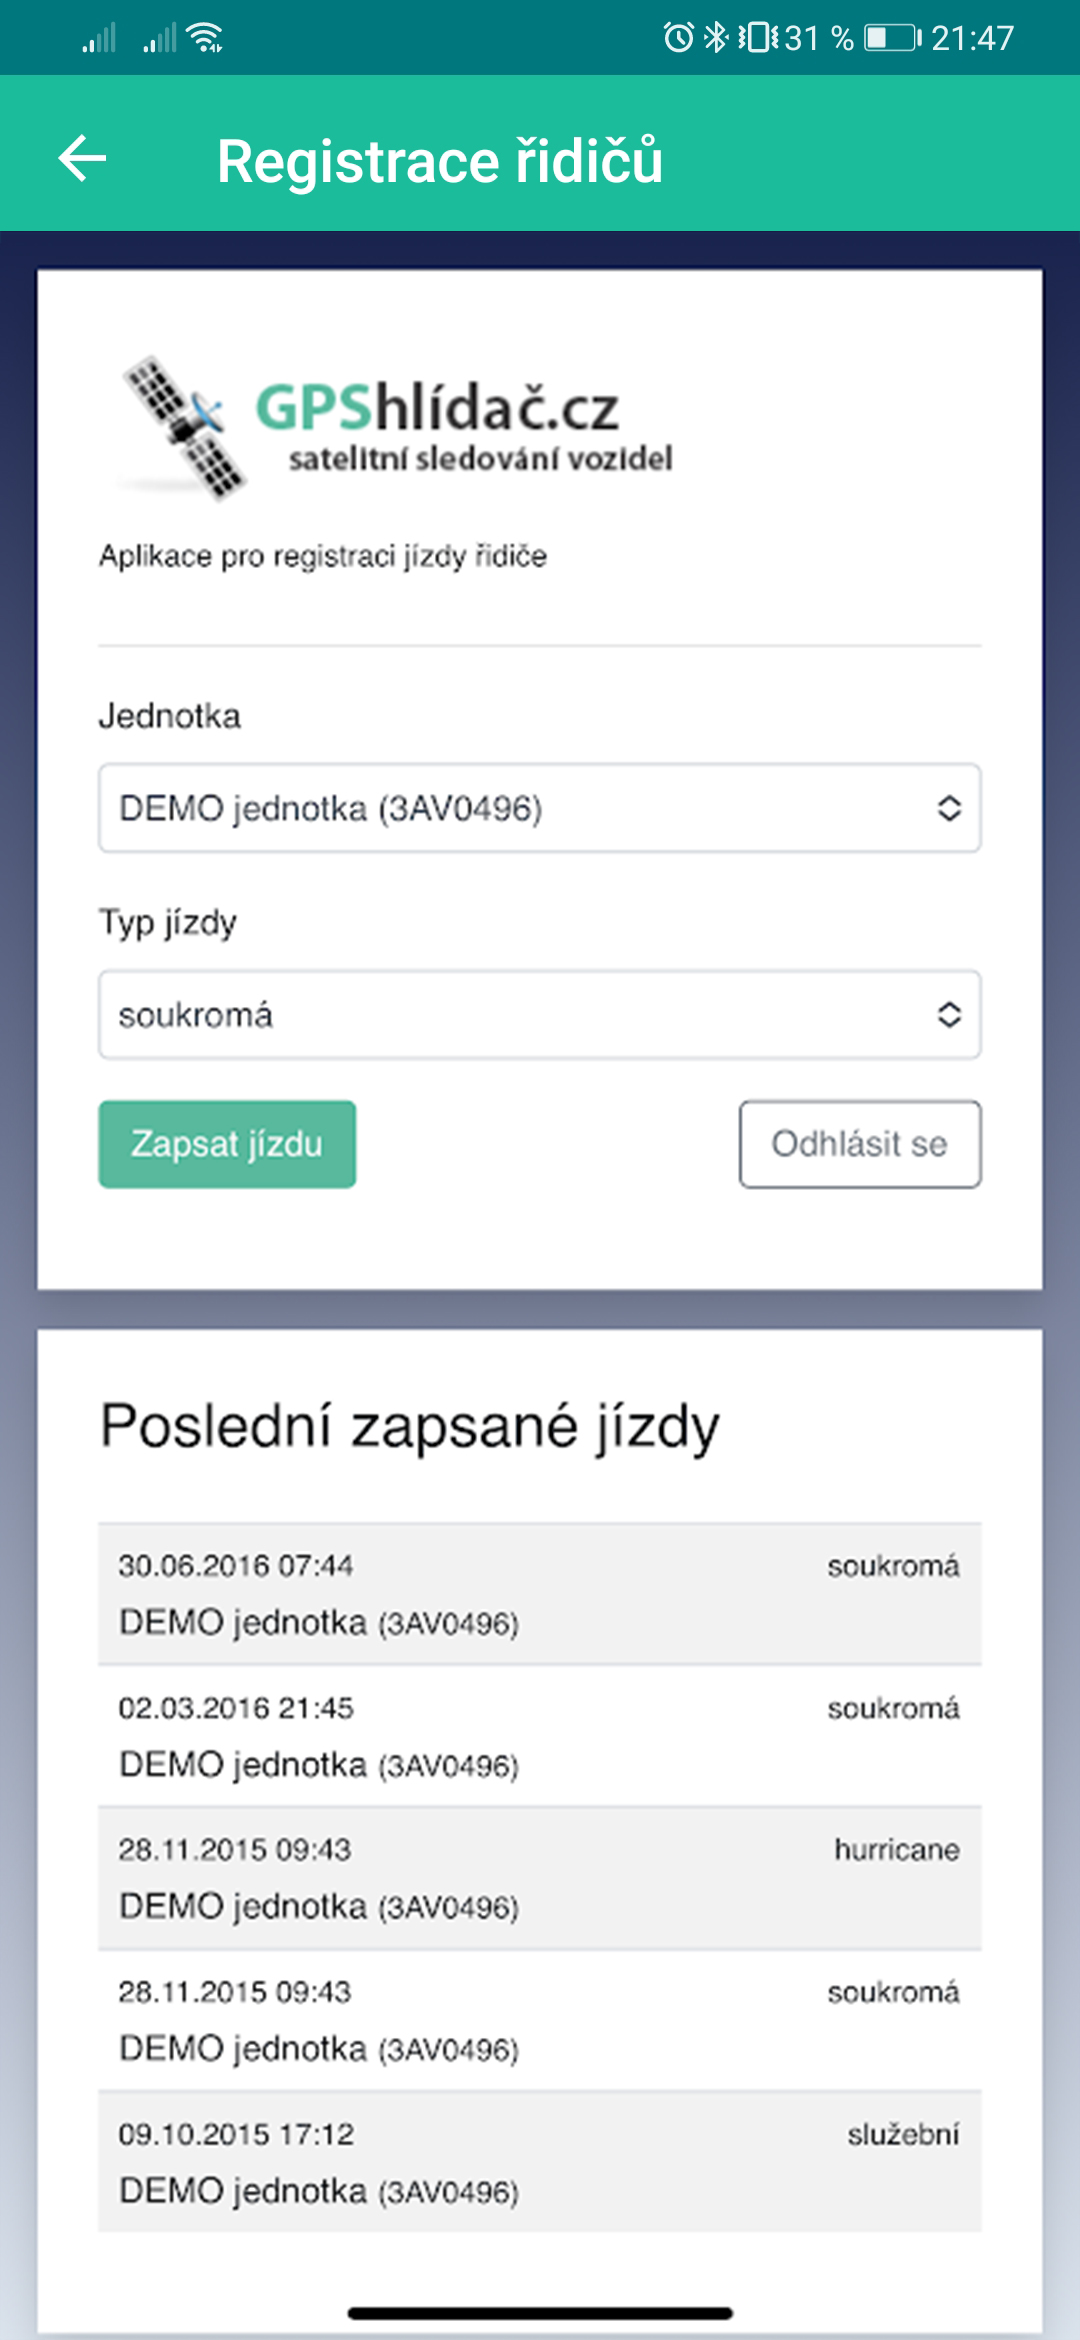Image resolution: width=1080 pixels, height=2340 pixels.
Task: Tap the Wi-Fi signal icon
Action: (206, 38)
